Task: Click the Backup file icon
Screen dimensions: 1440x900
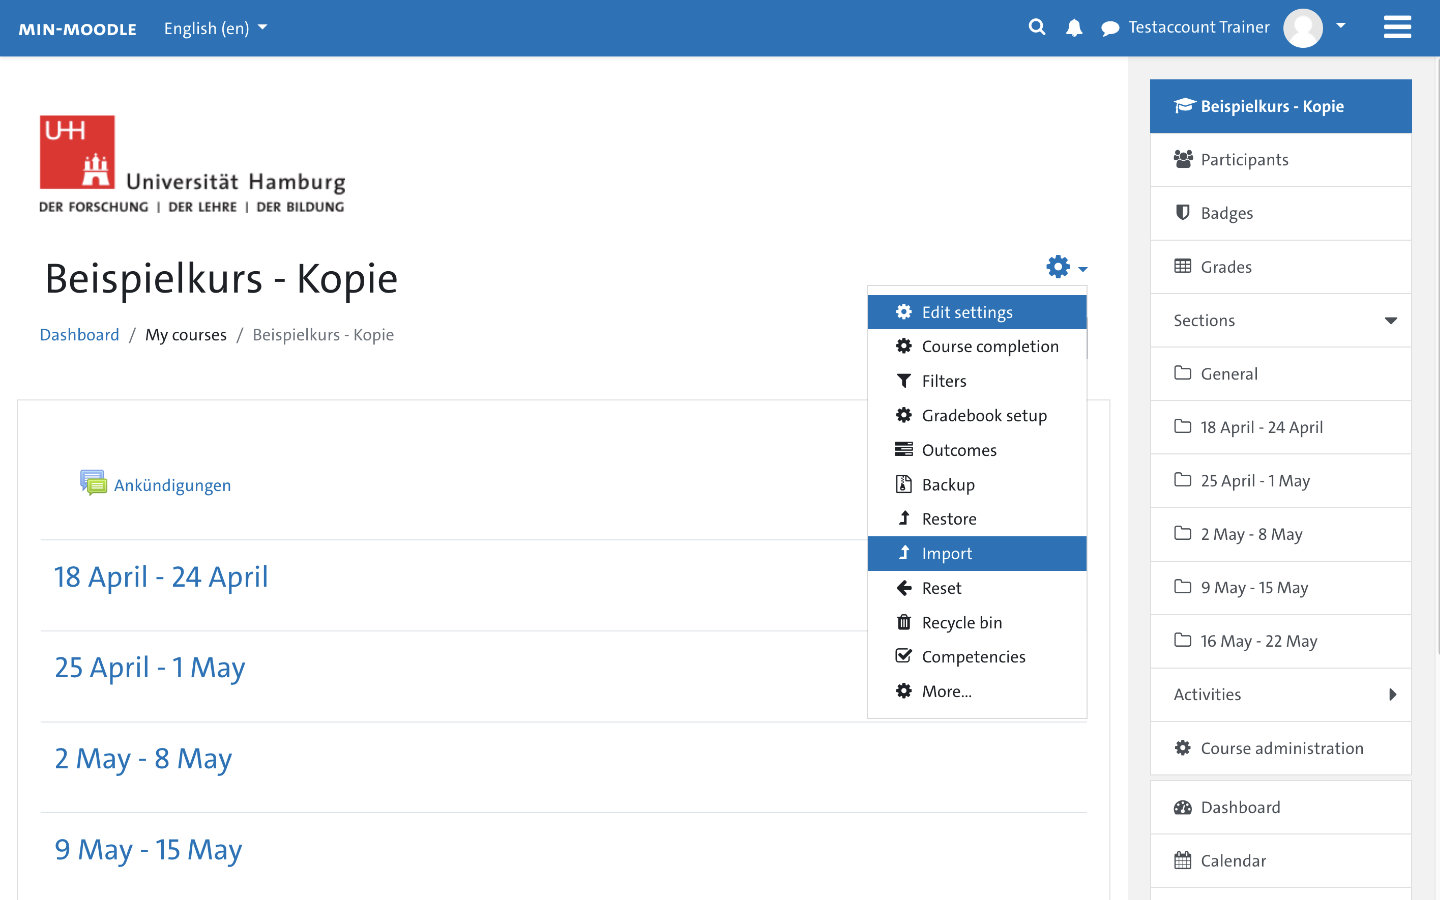Action: click(904, 484)
